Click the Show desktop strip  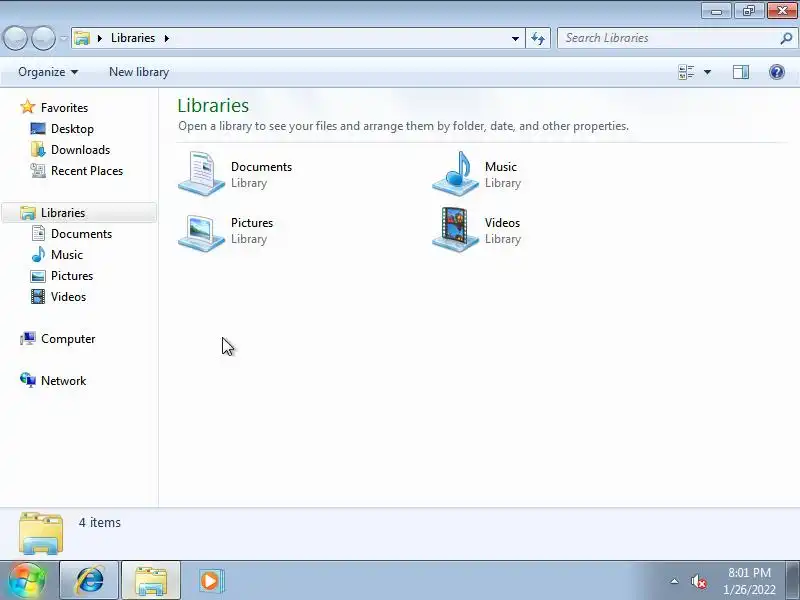pos(792,581)
